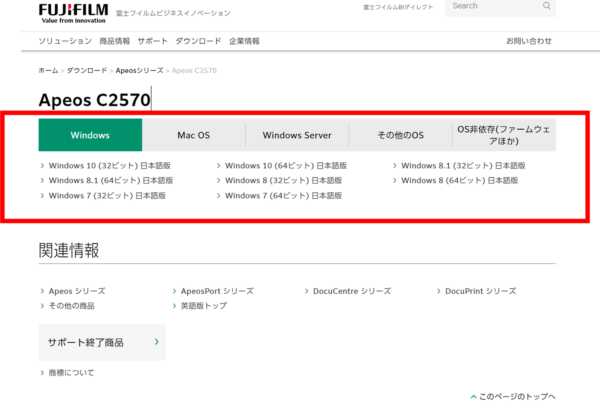Screen dimensions: 600x411
Task: Open the ソリューション menu
Action: pyautogui.click(x=66, y=41)
